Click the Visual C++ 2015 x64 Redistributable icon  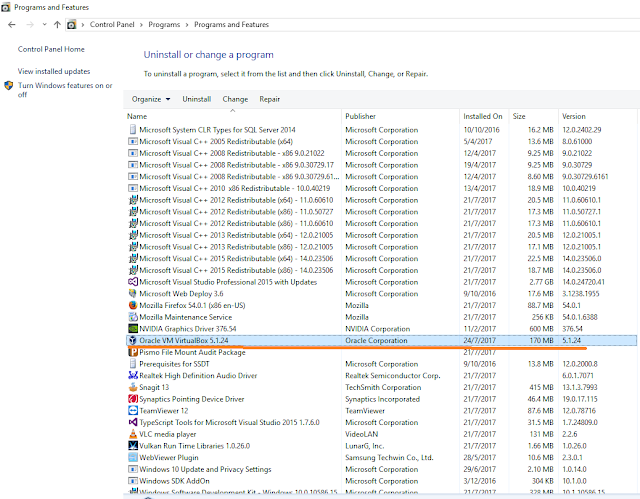tap(133, 258)
